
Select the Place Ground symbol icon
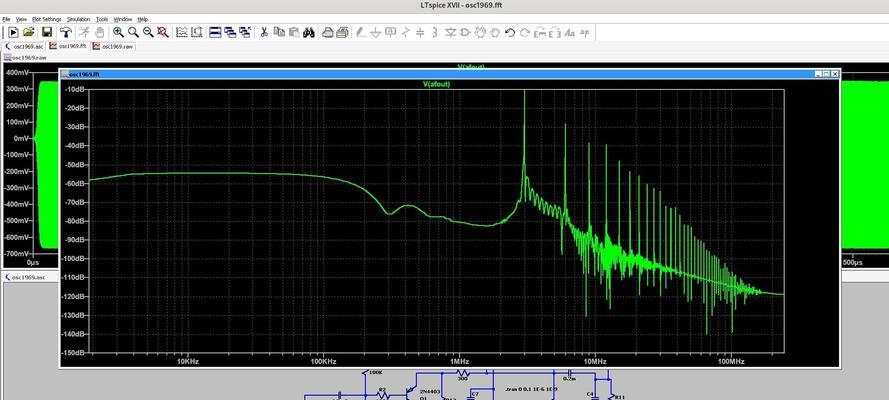click(x=375, y=33)
